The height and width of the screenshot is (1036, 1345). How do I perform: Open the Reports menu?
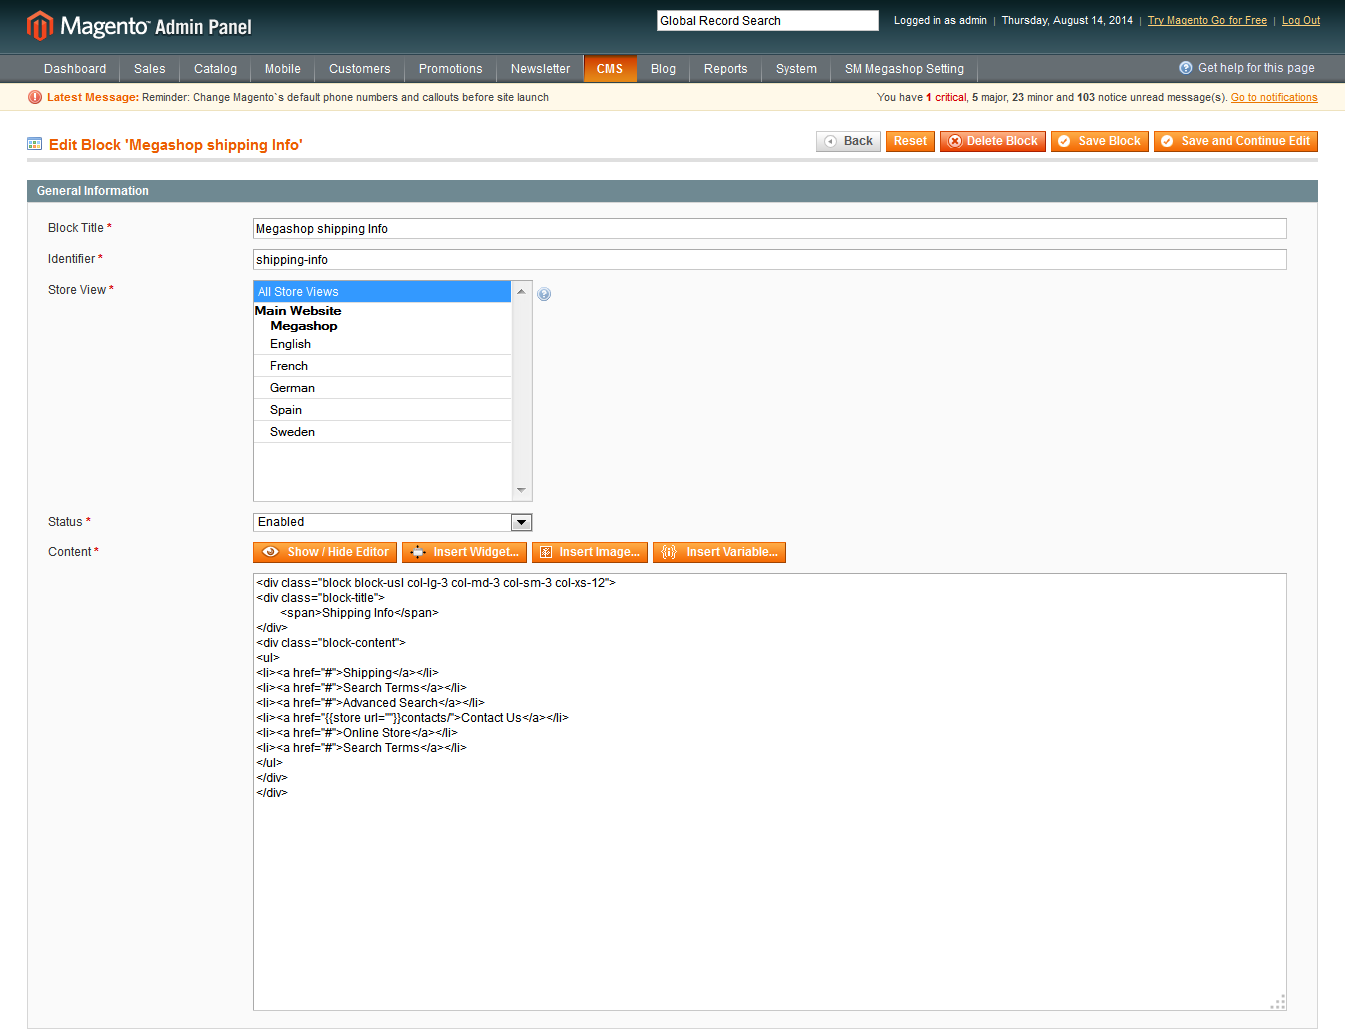tap(726, 69)
